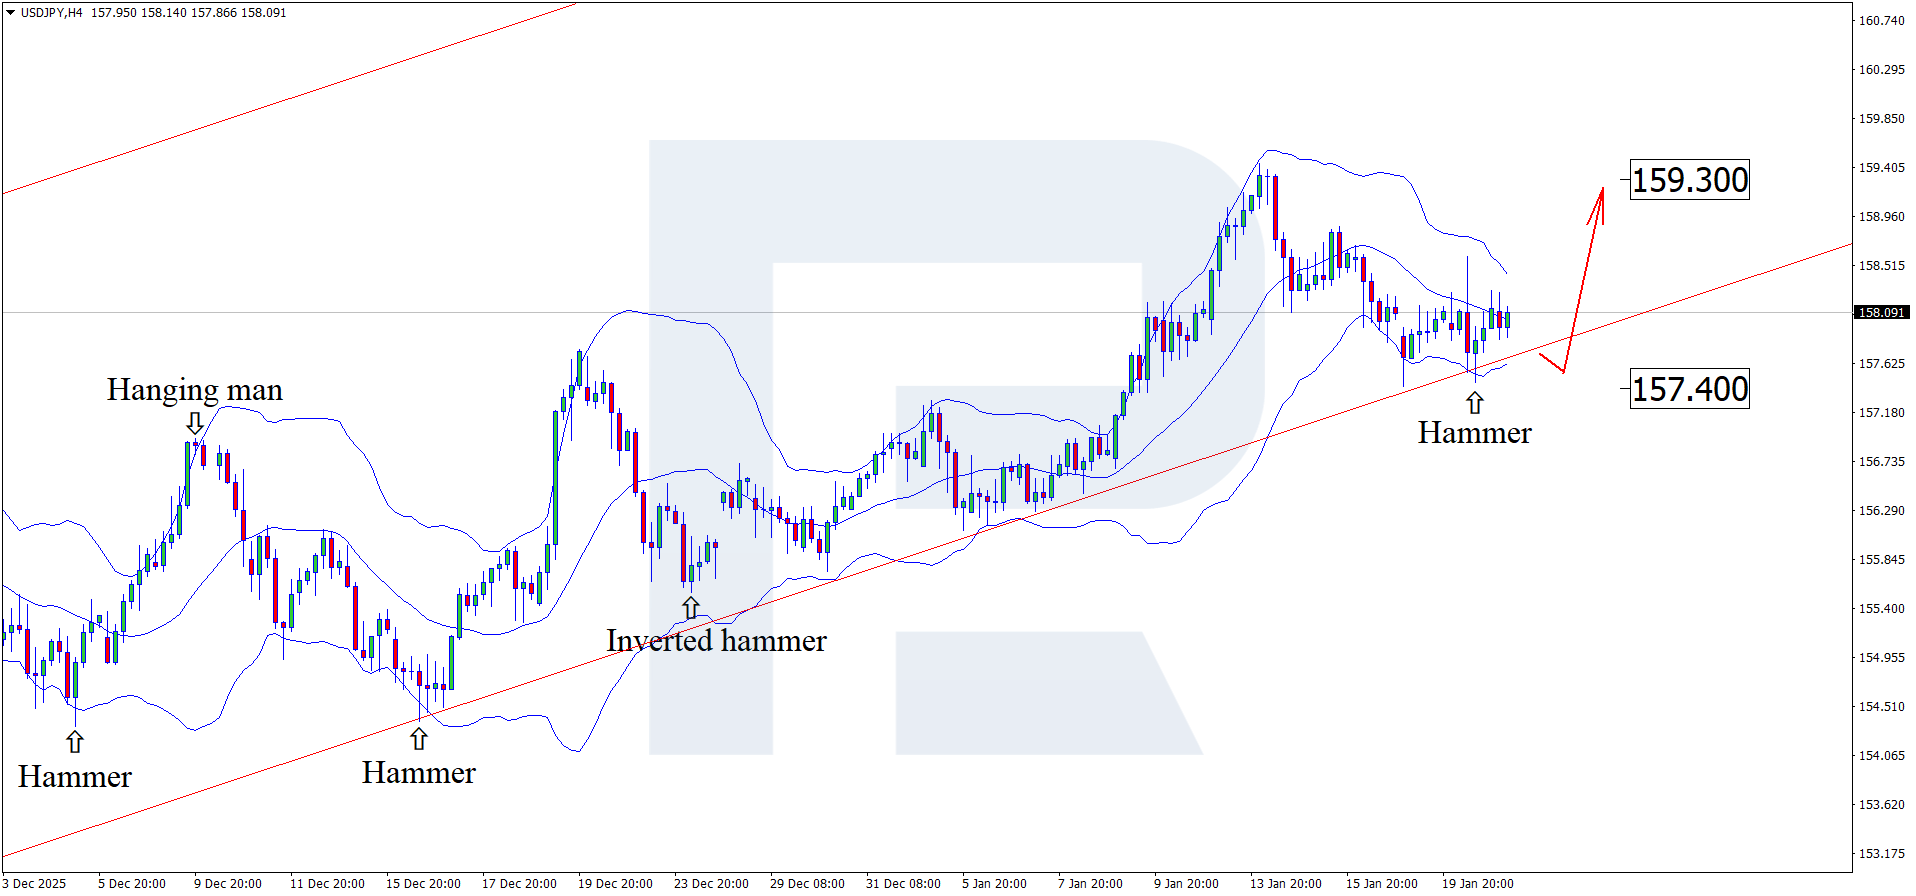Click the up arrow above Inverted hammer
Image resolution: width=1916 pixels, height=896 pixels.
(x=691, y=607)
